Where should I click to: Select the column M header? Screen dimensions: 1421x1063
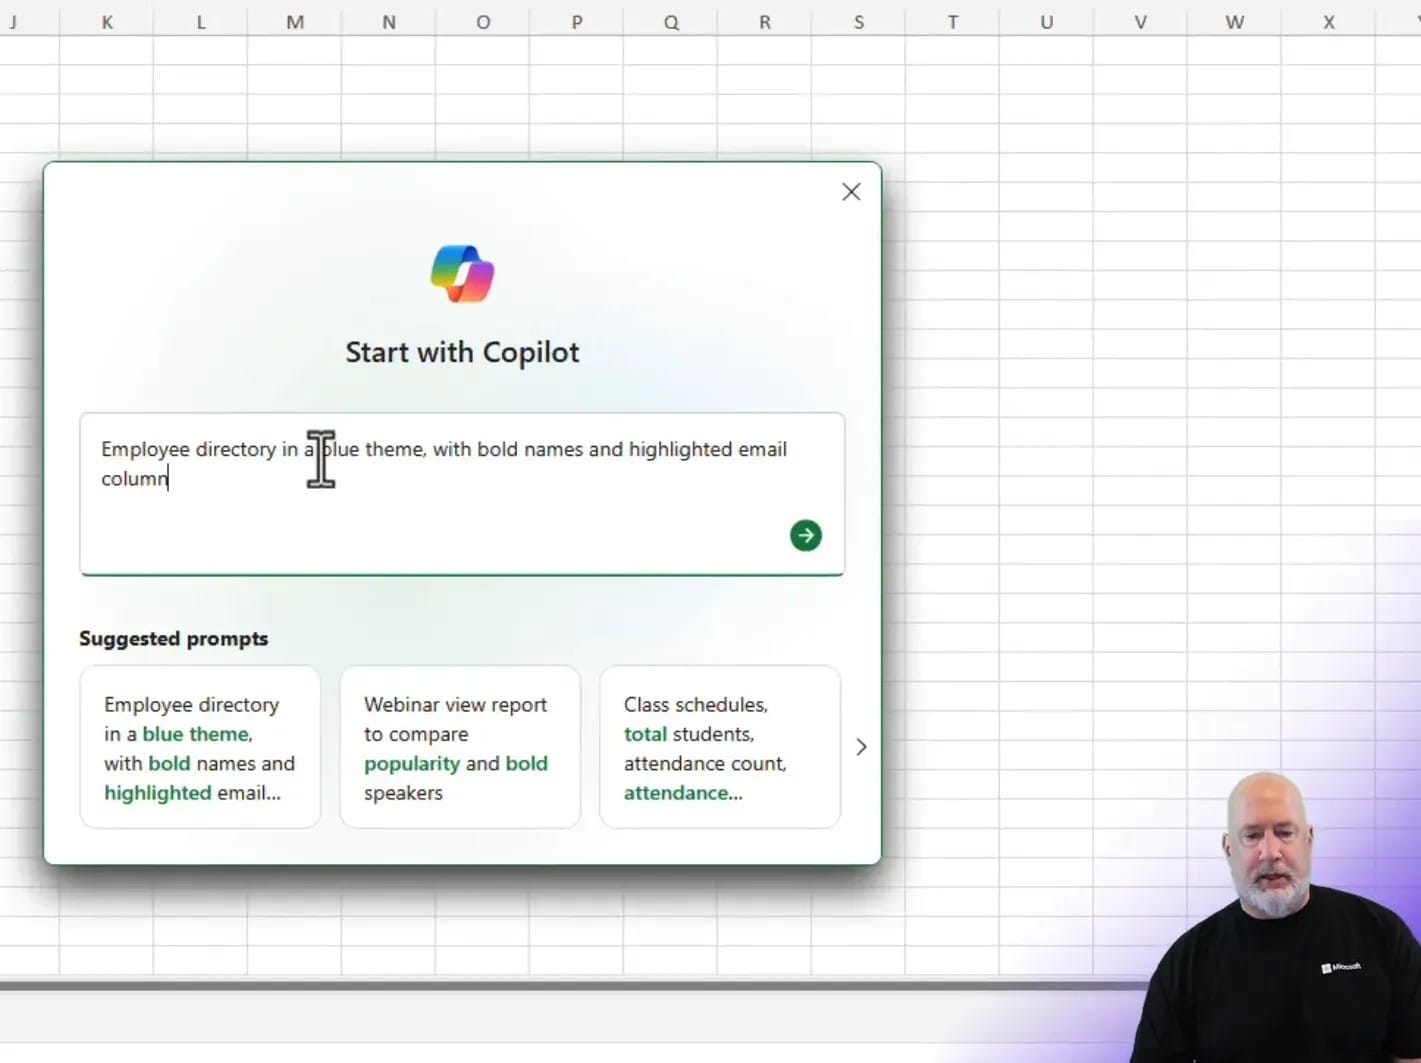pos(294,21)
